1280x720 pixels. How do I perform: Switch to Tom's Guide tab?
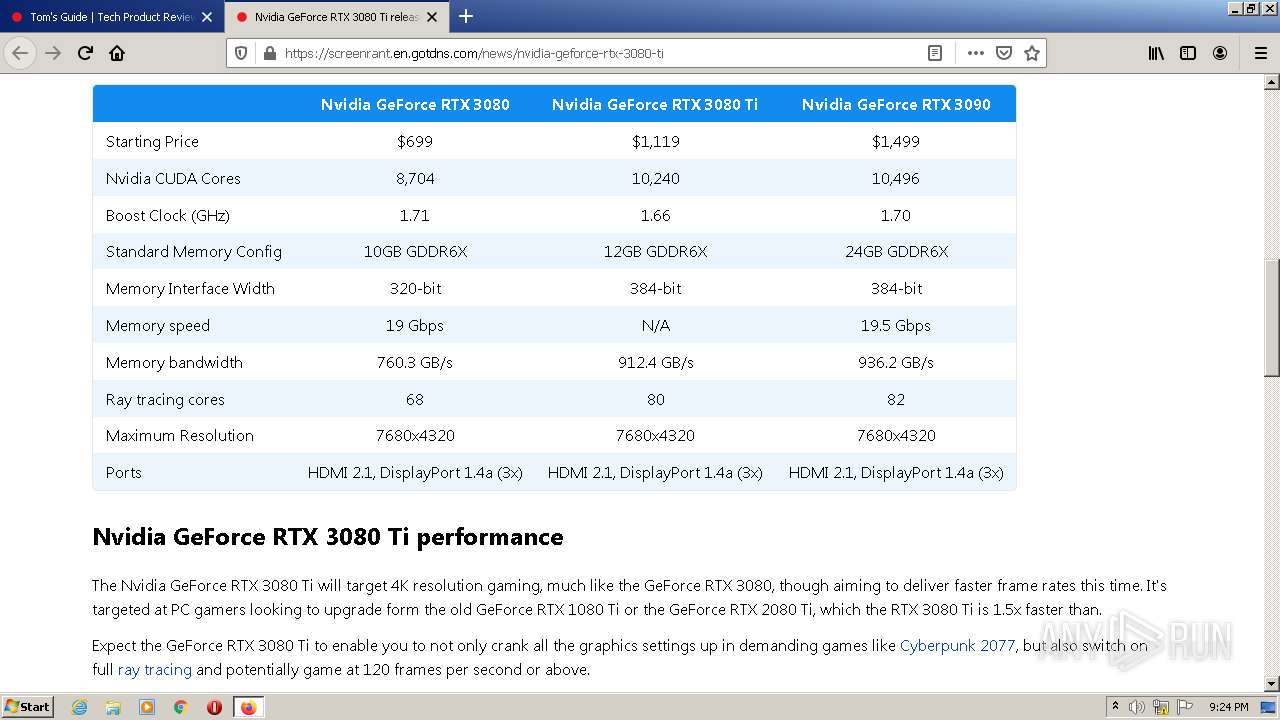click(x=112, y=17)
